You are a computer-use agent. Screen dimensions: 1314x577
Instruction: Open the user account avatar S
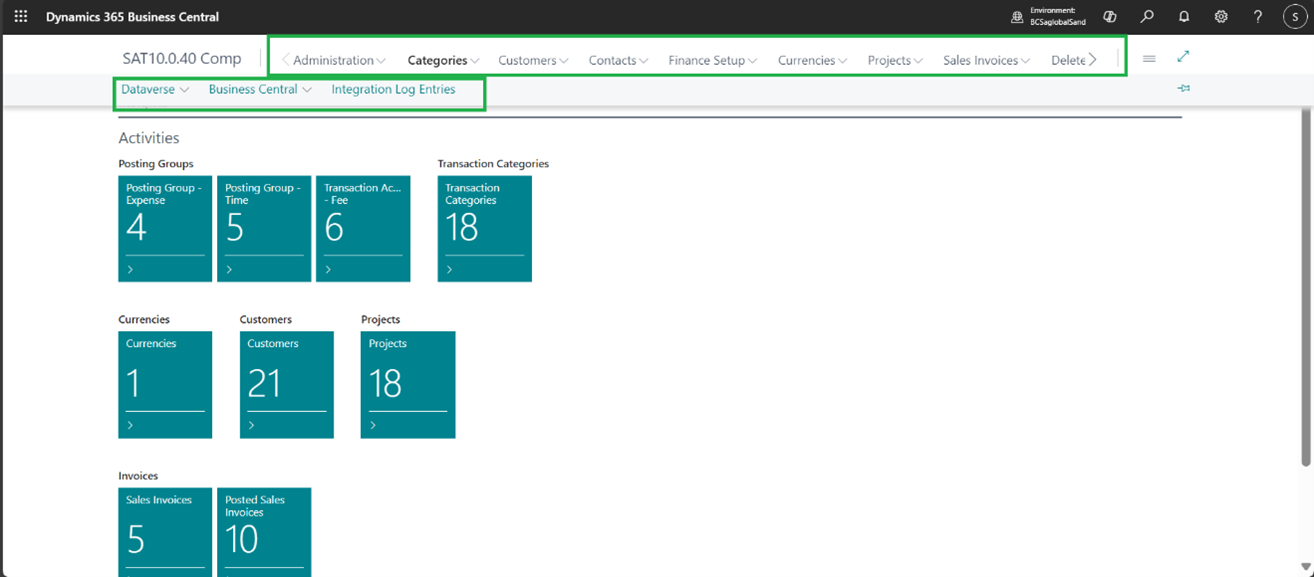click(x=1295, y=17)
